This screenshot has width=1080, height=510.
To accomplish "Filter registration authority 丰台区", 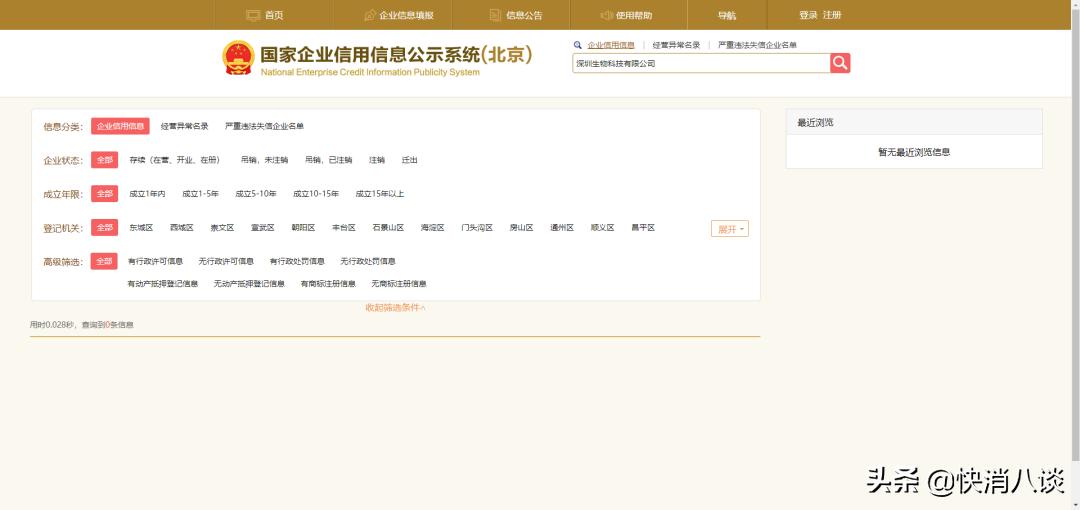I will point(344,227).
